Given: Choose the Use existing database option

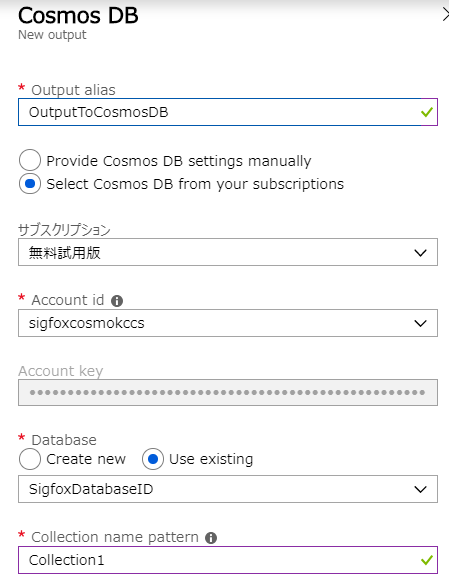Looking at the screenshot, I should coord(153,459).
